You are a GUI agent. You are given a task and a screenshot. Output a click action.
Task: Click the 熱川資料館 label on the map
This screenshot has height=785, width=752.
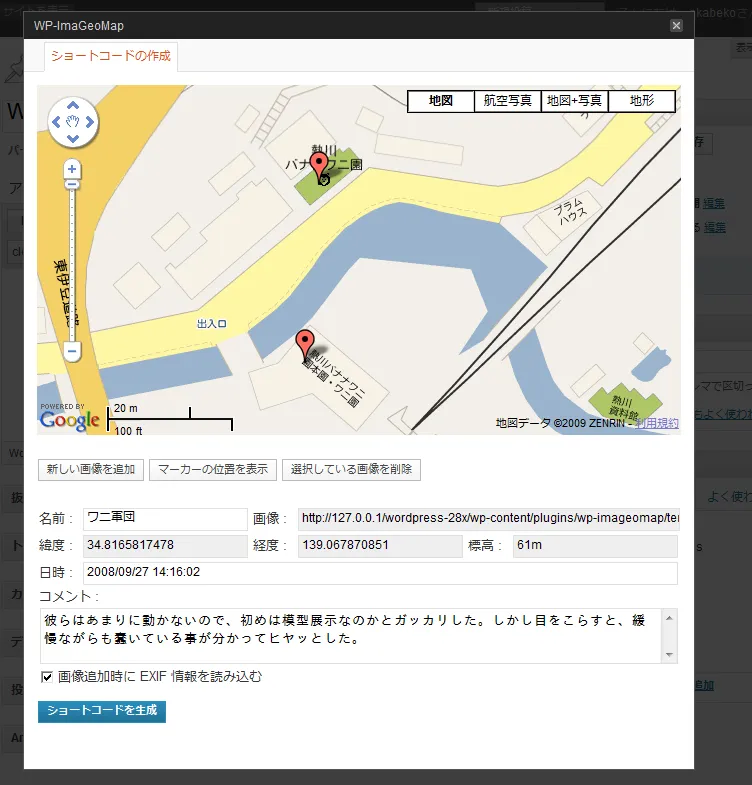[x=624, y=408]
